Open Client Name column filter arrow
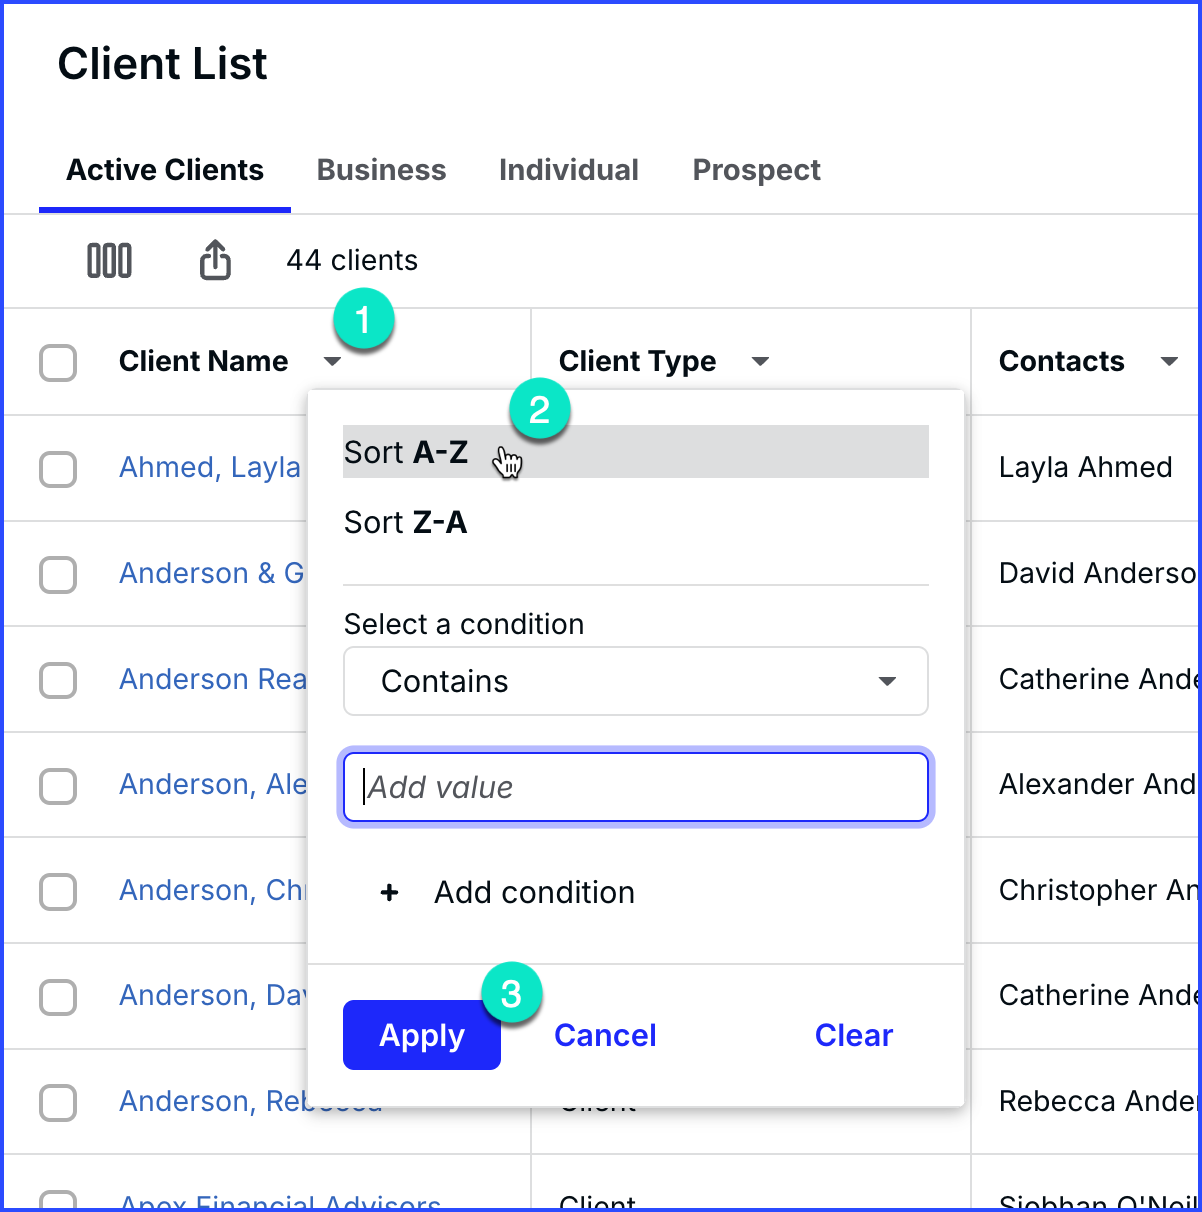 (333, 361)
